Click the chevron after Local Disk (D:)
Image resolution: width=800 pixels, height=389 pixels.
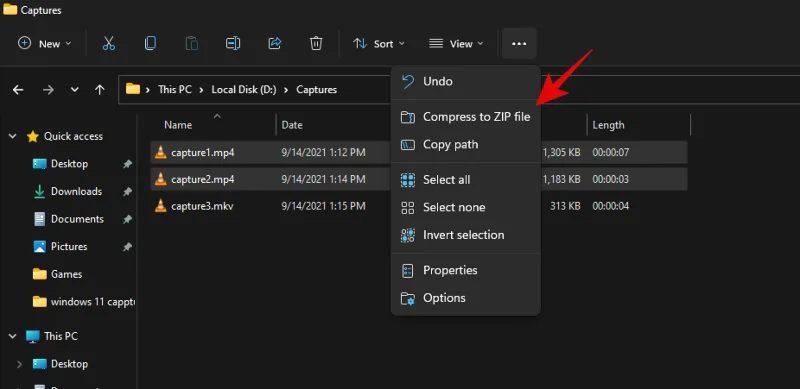click(x=286, y=90)
